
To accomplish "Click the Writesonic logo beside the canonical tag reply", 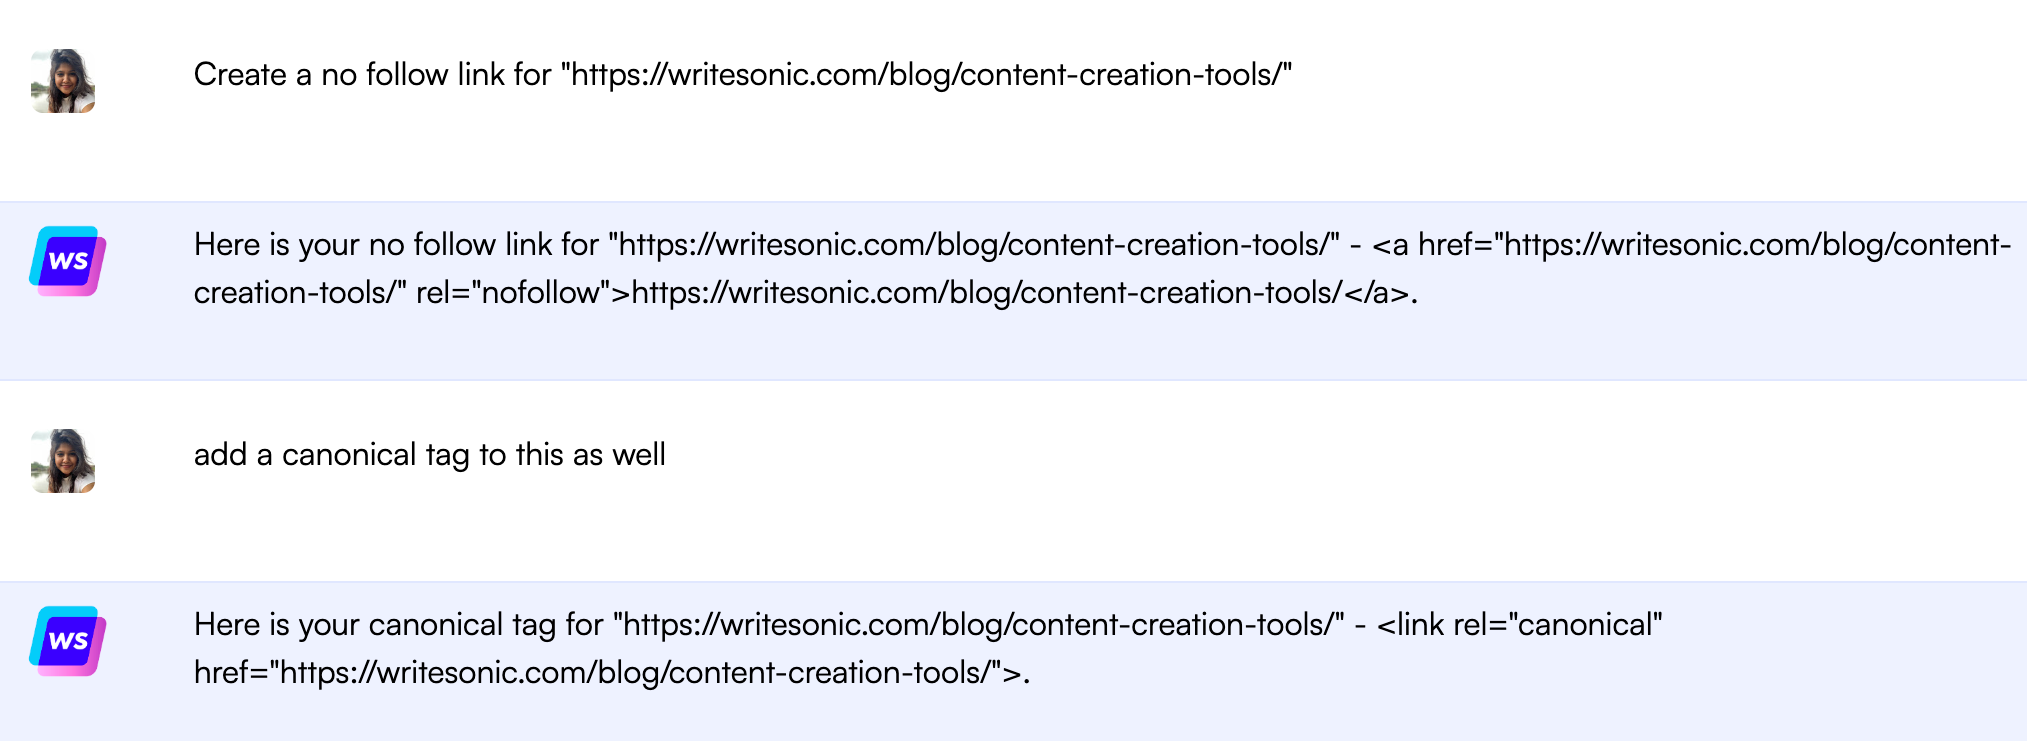I will tap(68, 641).
